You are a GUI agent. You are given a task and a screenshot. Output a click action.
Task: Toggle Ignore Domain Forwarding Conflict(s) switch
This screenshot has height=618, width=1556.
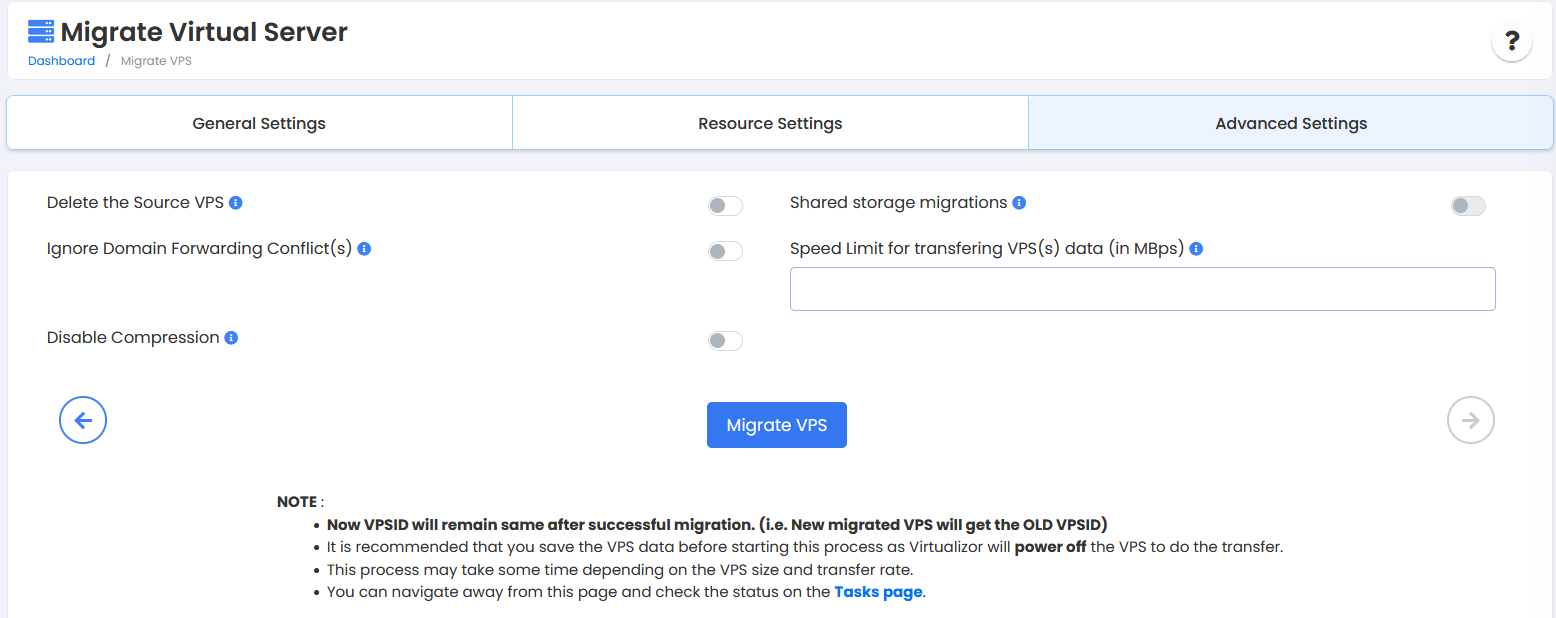pyautogui.click(x=725, y=252)
